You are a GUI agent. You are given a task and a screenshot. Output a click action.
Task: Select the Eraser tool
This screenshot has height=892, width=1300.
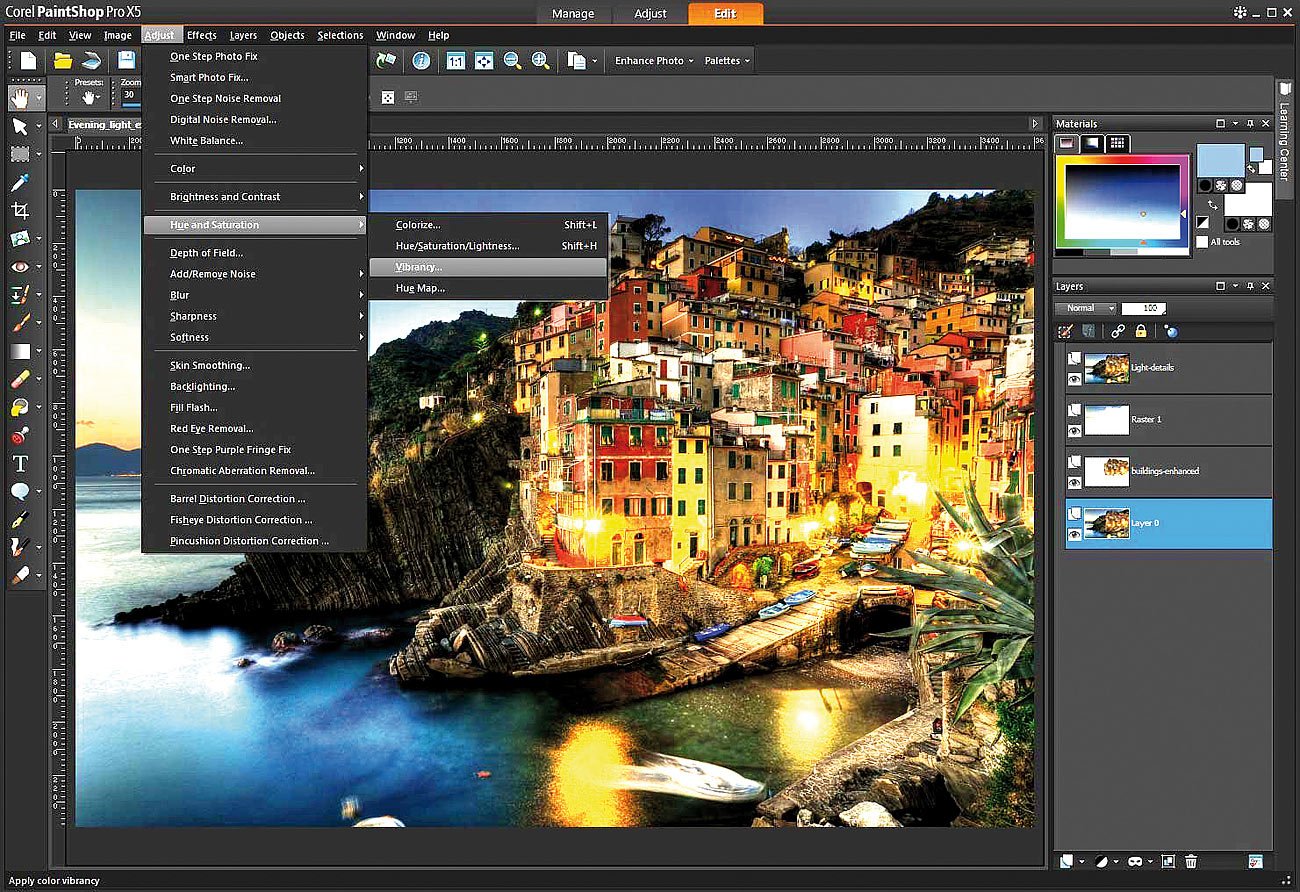[x=19, y=379]
